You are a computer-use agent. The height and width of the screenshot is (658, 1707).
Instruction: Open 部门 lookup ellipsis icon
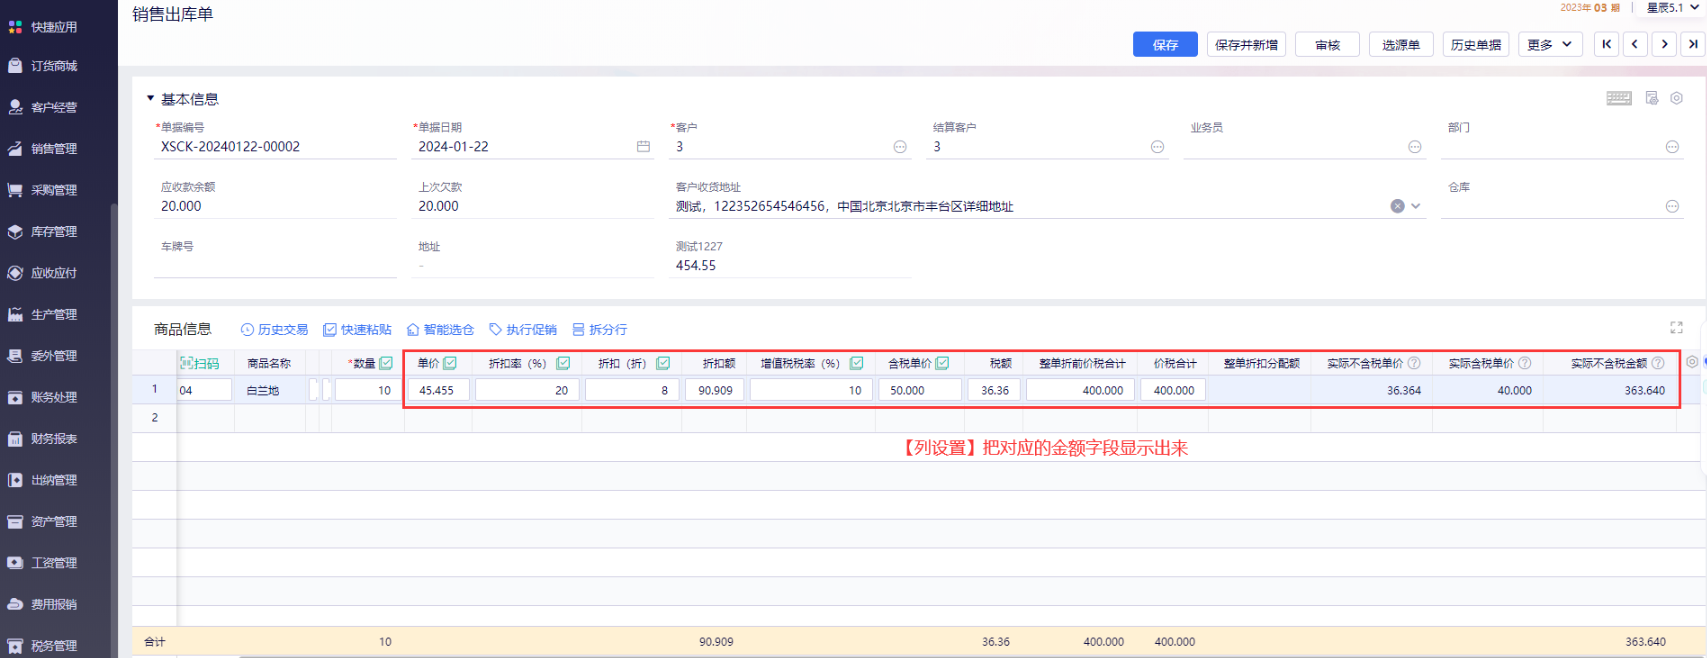[1672, 147]
